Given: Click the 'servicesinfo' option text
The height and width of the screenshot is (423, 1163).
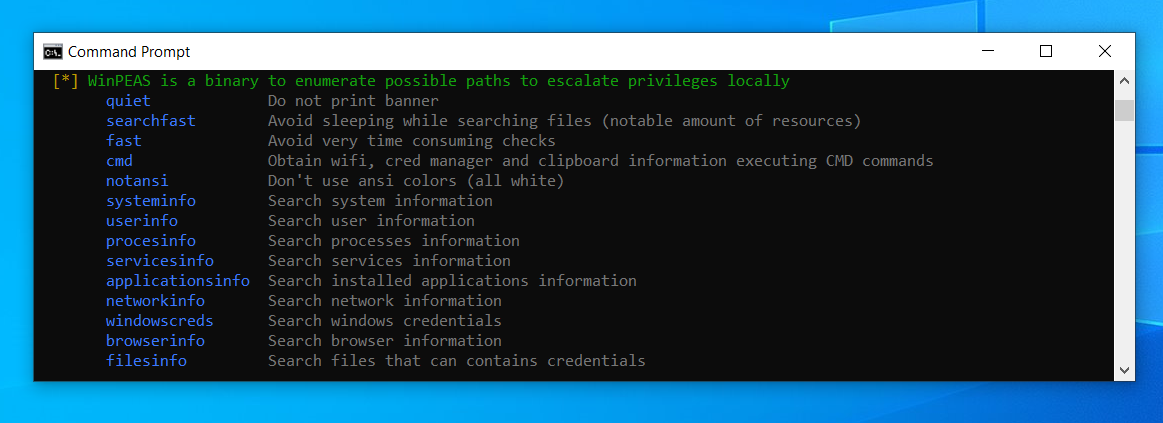Looking at the screenshot, I should tap(159, 260).
